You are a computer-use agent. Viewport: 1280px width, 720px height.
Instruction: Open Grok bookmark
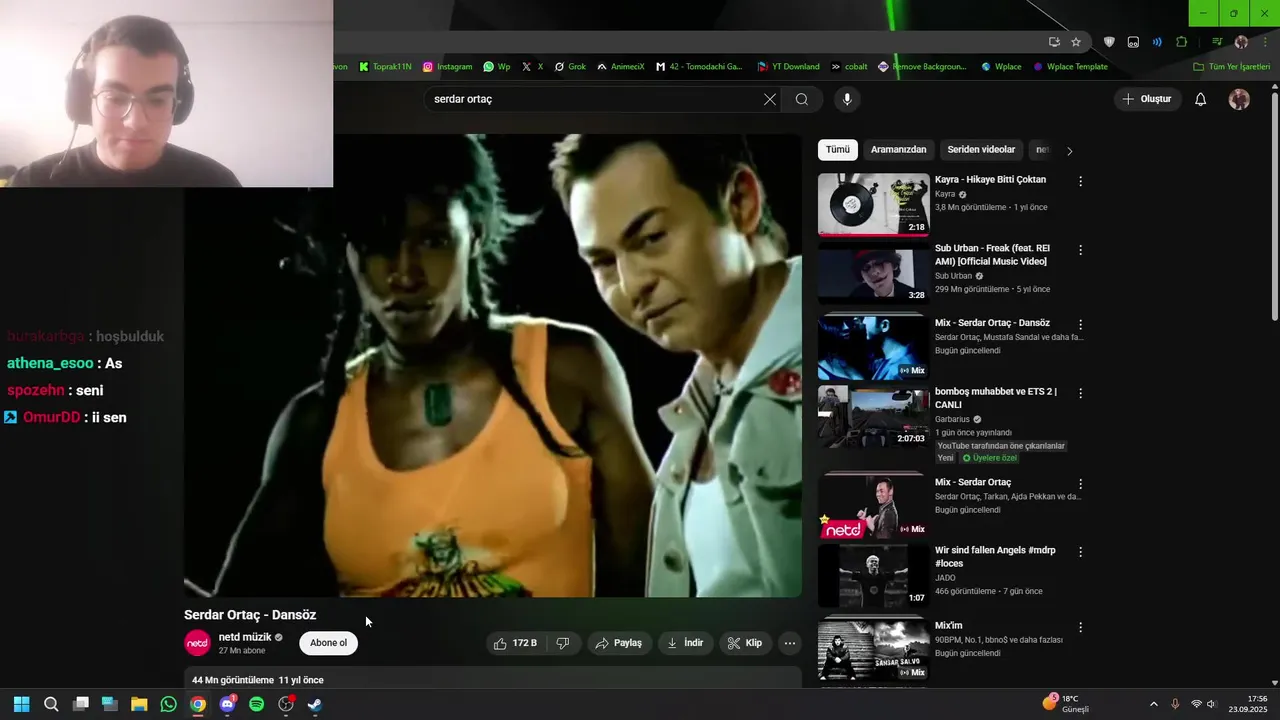[570, 67]
